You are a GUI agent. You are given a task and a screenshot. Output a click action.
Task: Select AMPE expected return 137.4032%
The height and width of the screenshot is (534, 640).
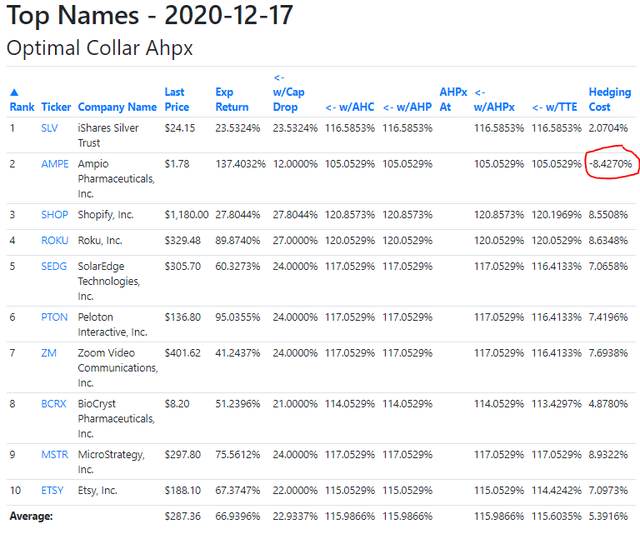pos(240,164)
